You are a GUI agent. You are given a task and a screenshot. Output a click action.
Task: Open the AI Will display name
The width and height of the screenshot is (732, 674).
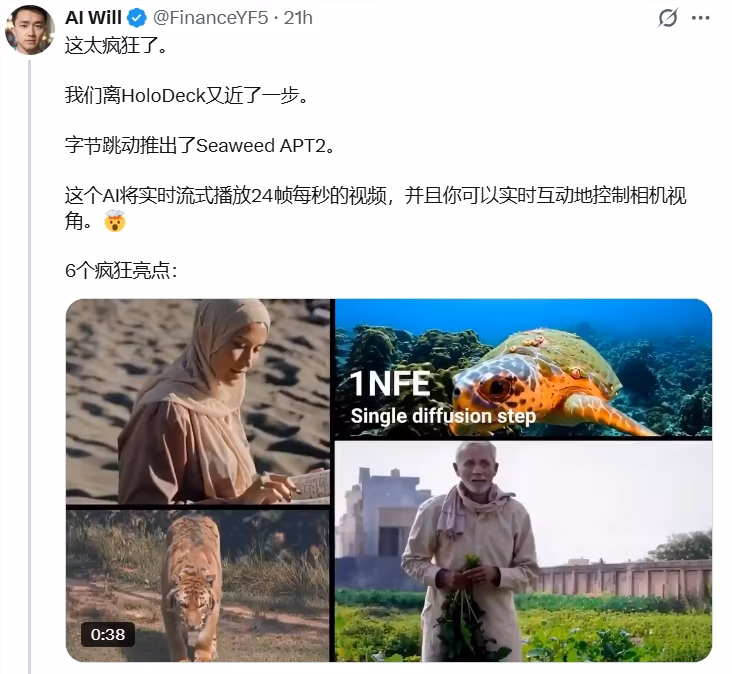pyautogui.click(x=93, y=18)
